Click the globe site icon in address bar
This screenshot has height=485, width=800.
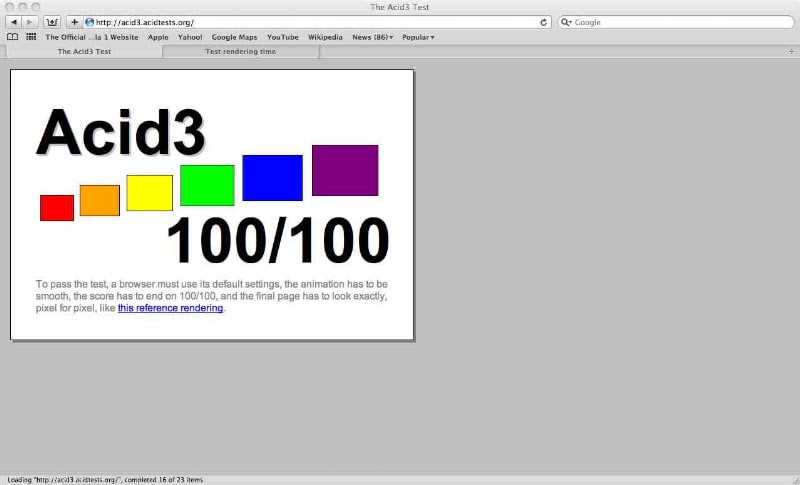89,22
